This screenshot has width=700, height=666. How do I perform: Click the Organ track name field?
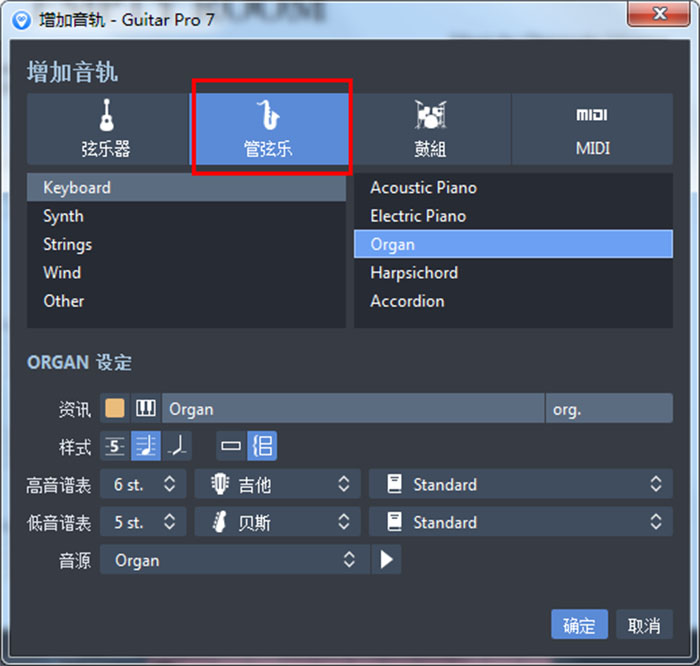coord(352,408)
